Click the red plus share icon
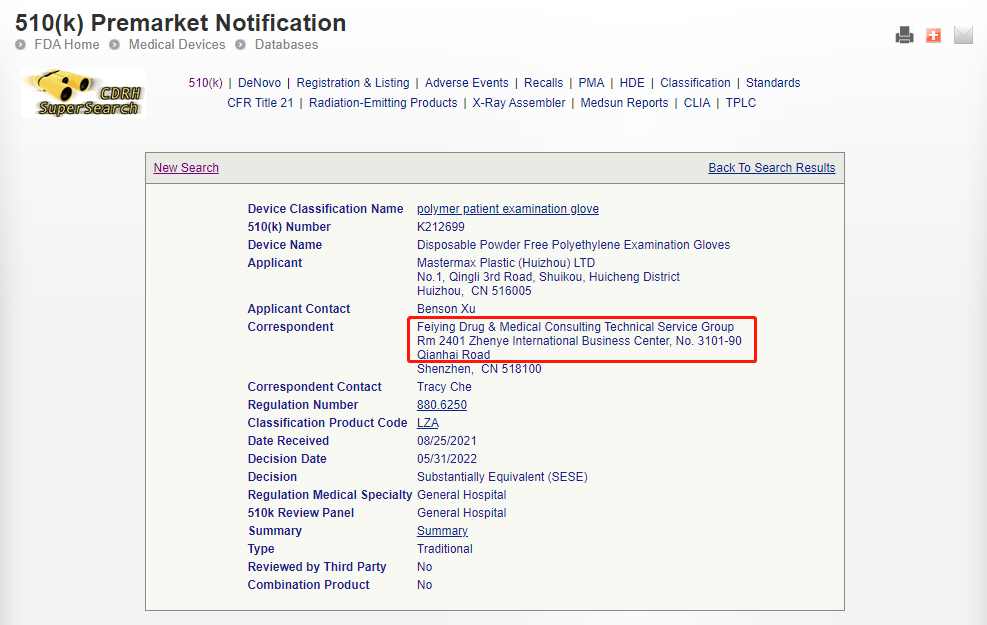987x625 pixels. point(933,36)
